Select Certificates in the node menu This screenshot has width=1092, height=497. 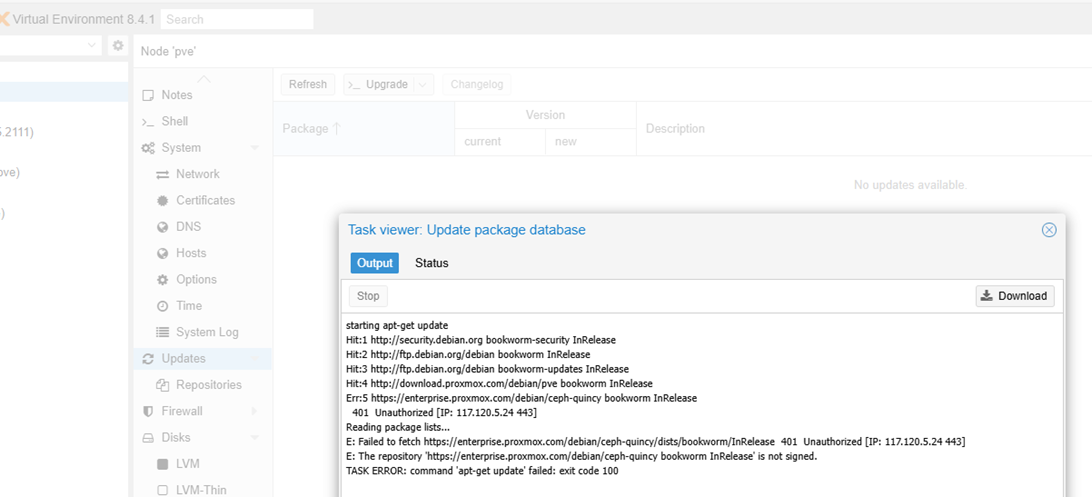point(205,200)
